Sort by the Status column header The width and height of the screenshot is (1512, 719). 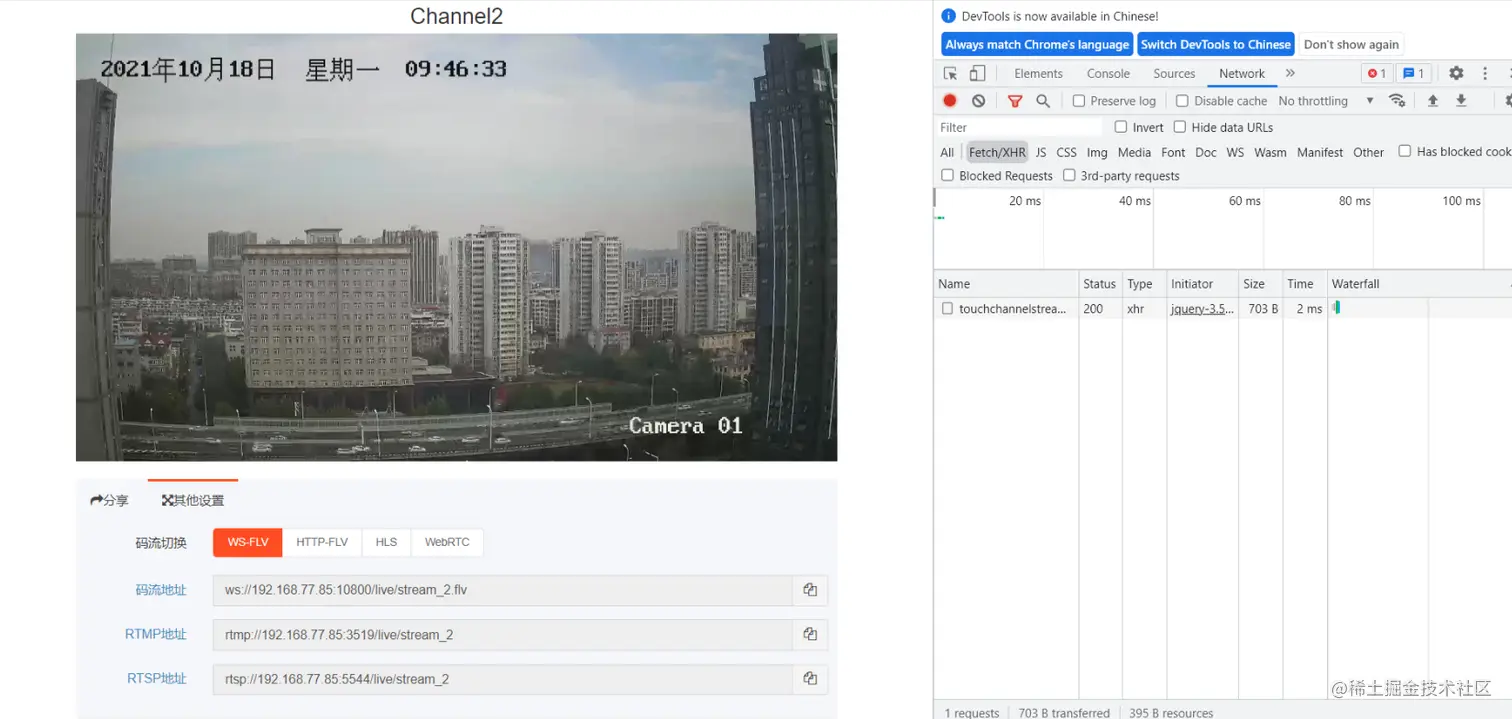tap(1100, 284)
